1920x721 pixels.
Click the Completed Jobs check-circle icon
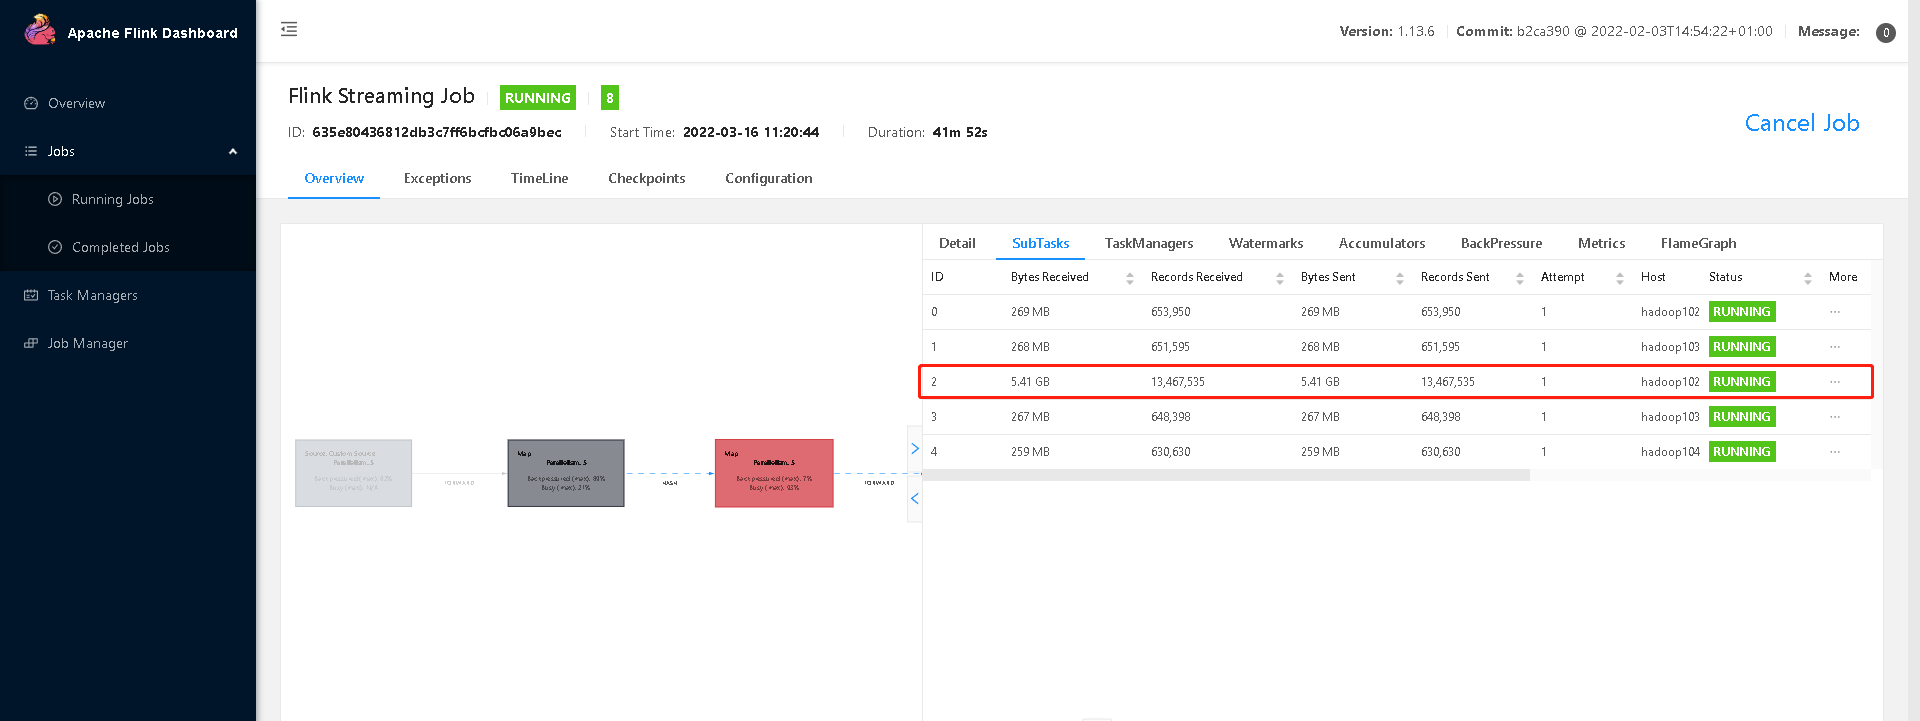pyautogui.click(x=55, y=247)
